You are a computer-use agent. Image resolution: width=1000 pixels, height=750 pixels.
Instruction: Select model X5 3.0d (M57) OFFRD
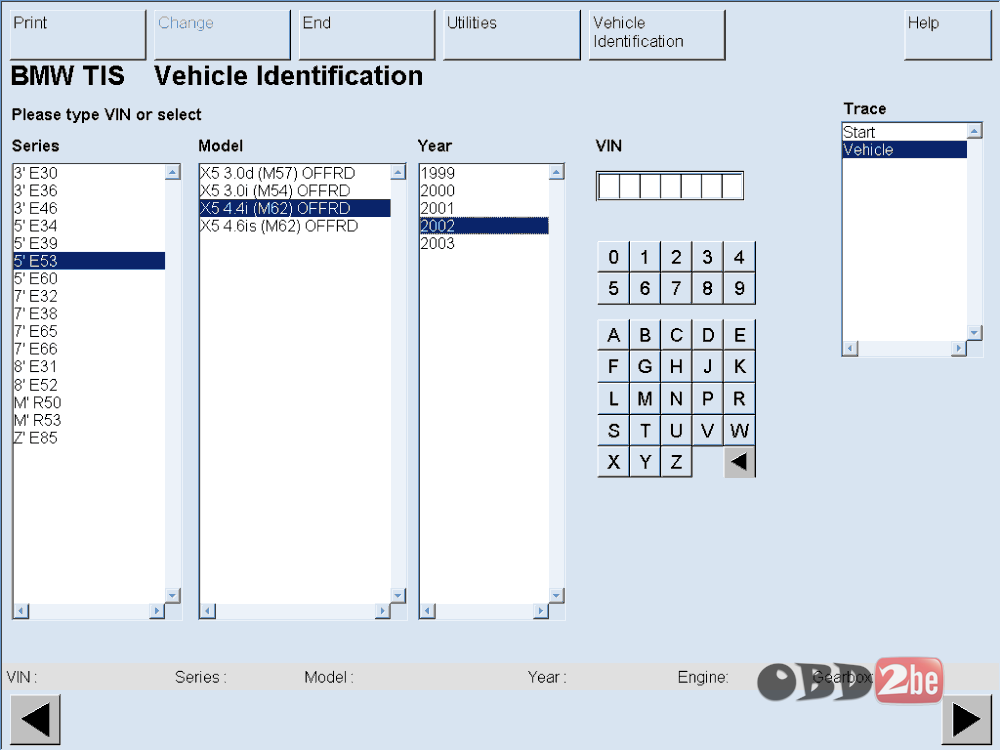295,173
